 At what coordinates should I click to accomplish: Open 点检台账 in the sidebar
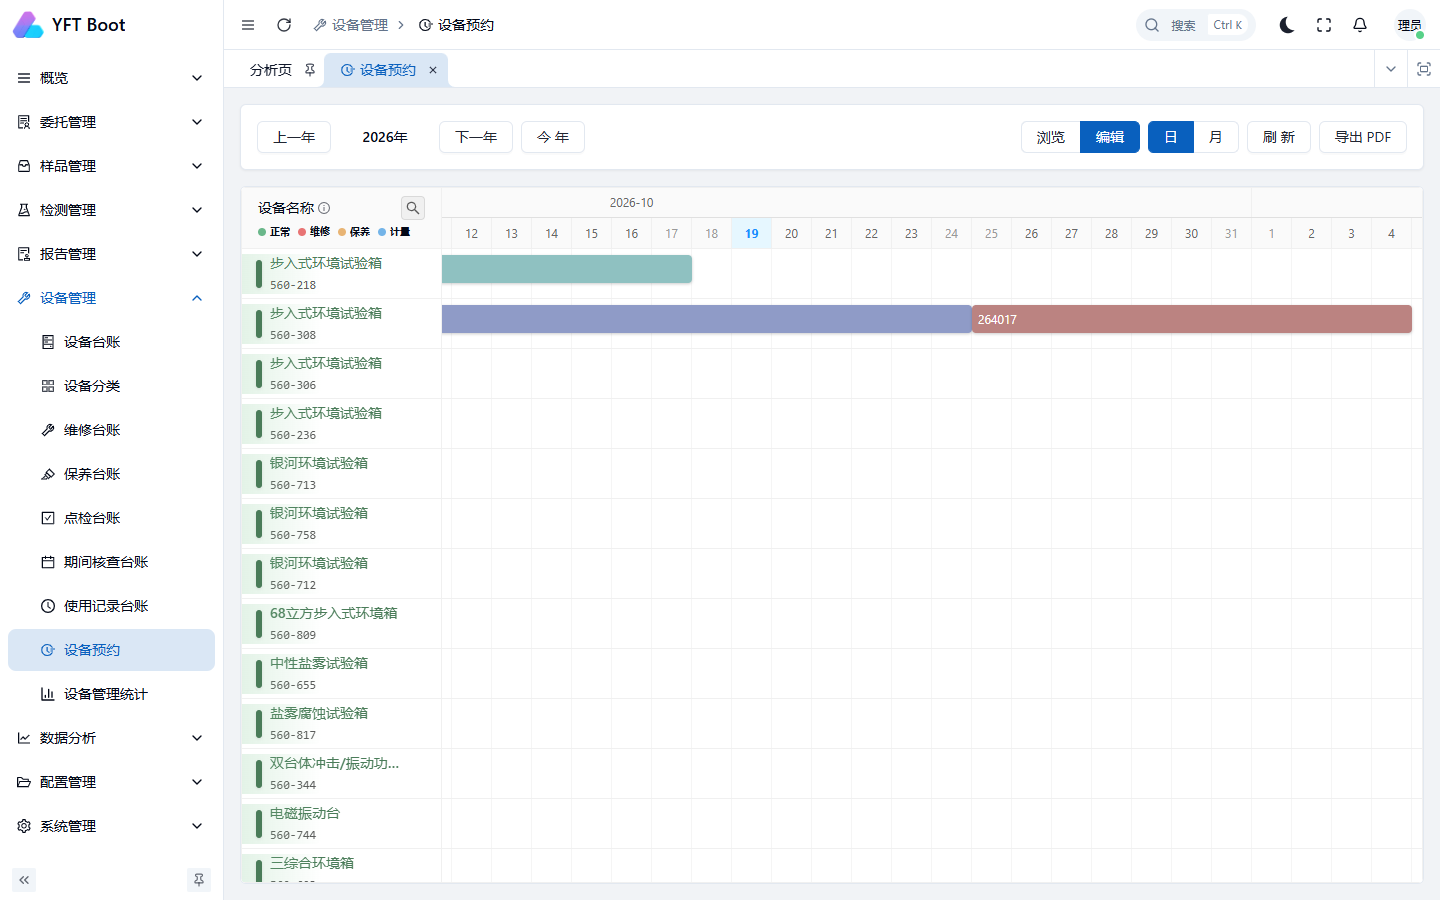(111, 518)
